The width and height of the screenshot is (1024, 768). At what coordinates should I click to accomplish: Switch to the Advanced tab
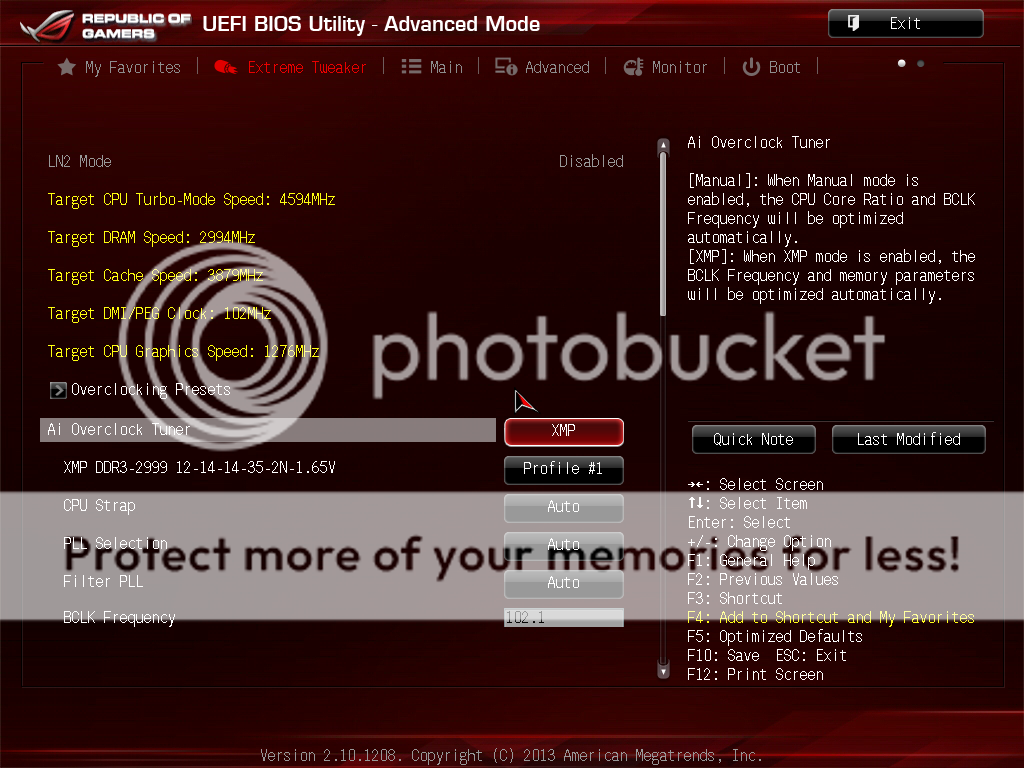pyautogui.click(x=557, y=67)
